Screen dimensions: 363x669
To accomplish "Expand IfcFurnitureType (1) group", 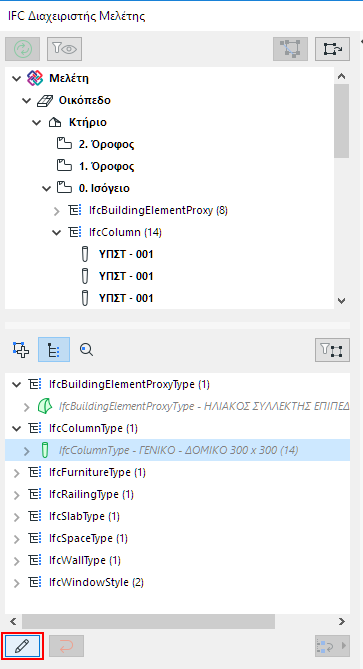I will pyautogui.click(x=17, y=473).
